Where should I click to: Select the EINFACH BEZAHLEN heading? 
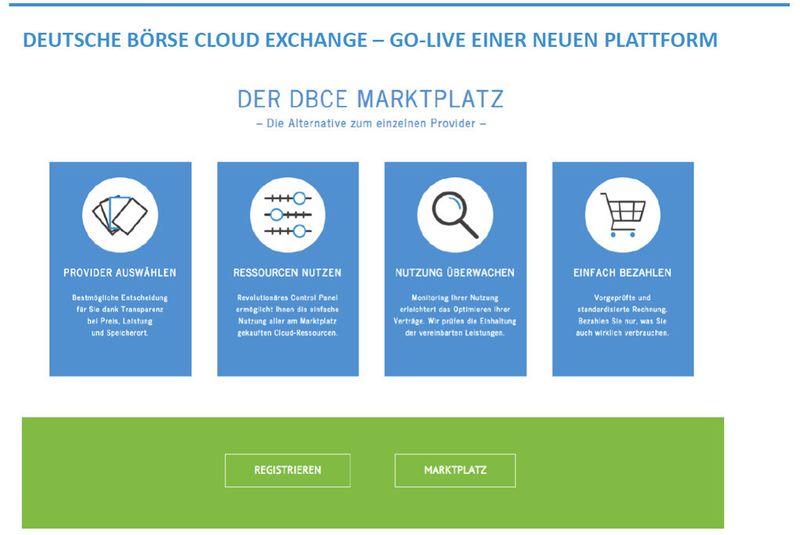(622, 272)
